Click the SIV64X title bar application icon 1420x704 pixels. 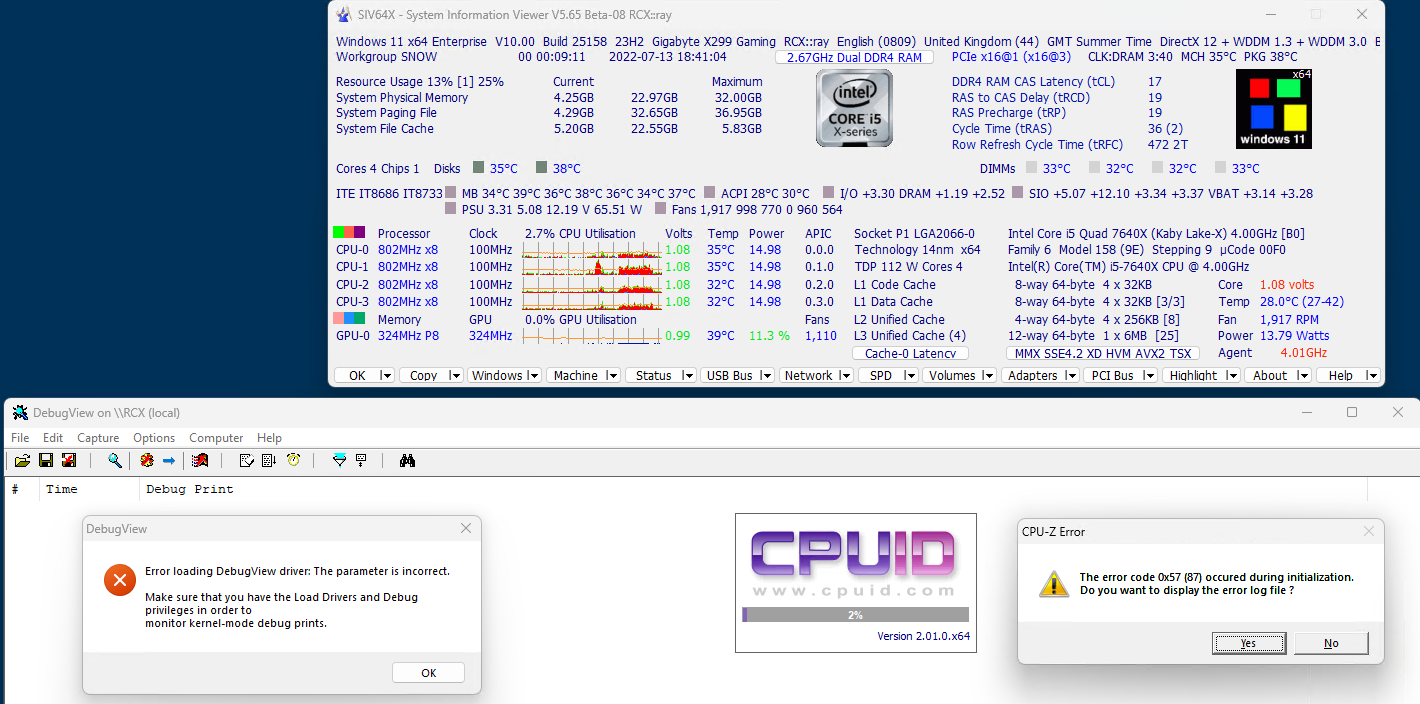(344, 14)
